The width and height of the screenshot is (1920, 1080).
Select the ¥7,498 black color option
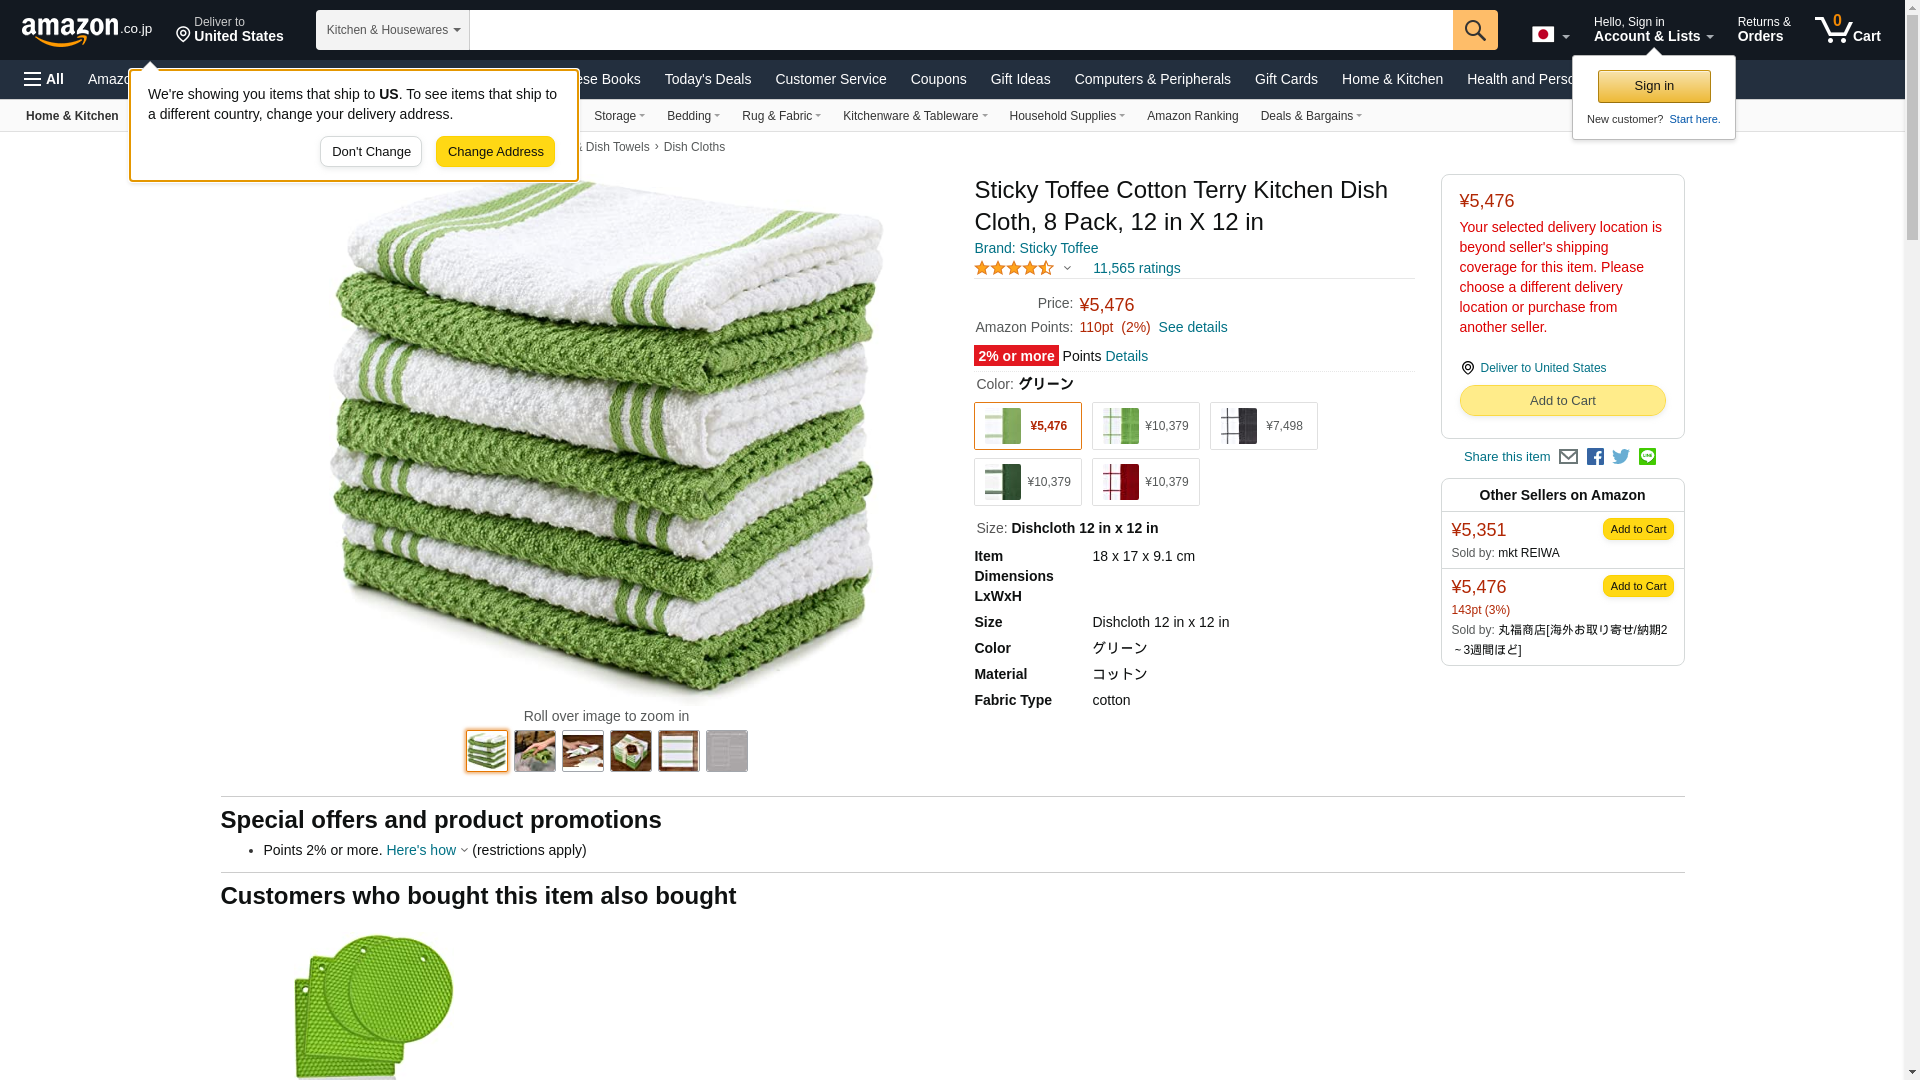[1263, 426]
